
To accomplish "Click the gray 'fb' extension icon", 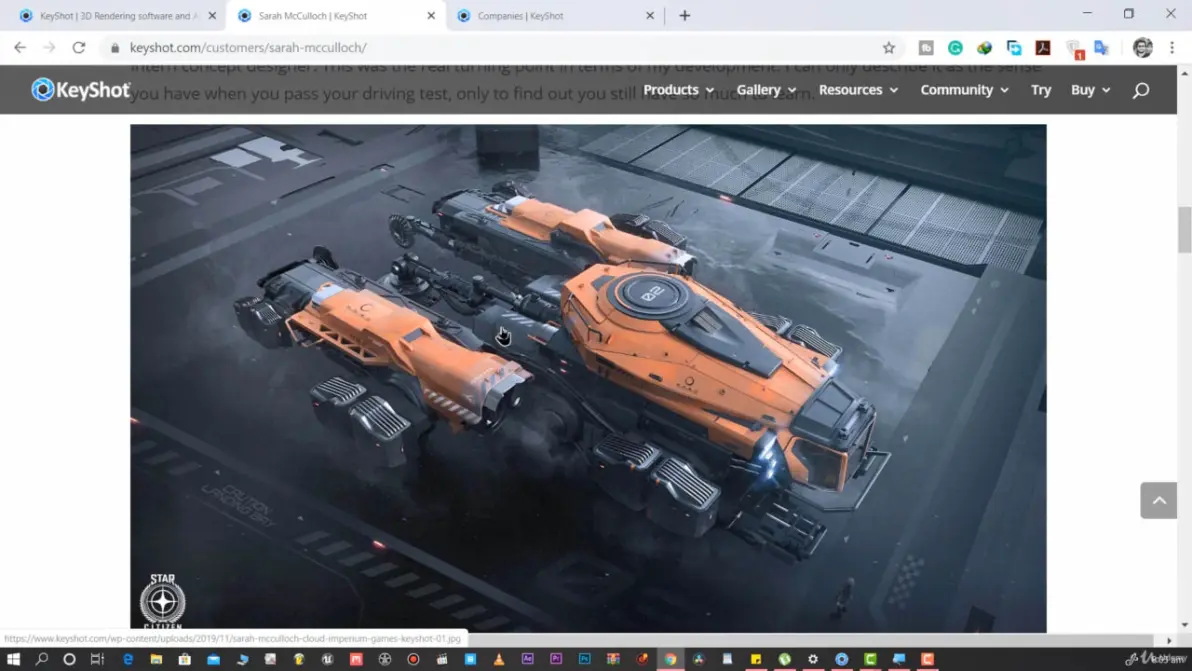I will pyautogui.click(x=926, y=48).
